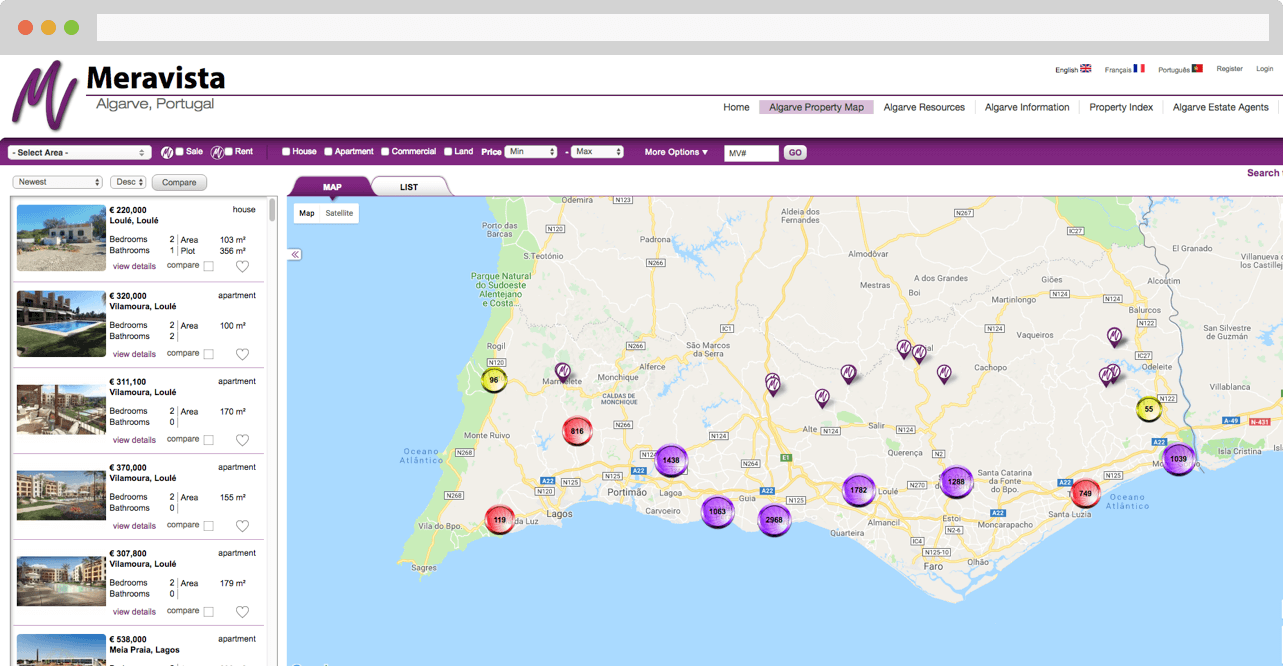Click the listings panel scrollbar
This screenshot has height=666, width=1283.
(x=272, y=208)
